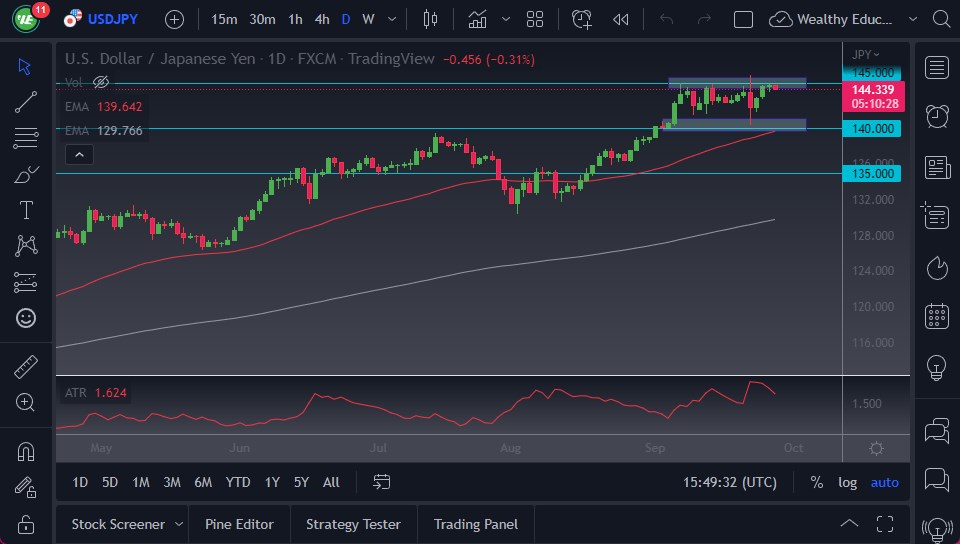Screen dimensions: 960x544
Task: Toggle the log scale
Action: click(847, 482)
